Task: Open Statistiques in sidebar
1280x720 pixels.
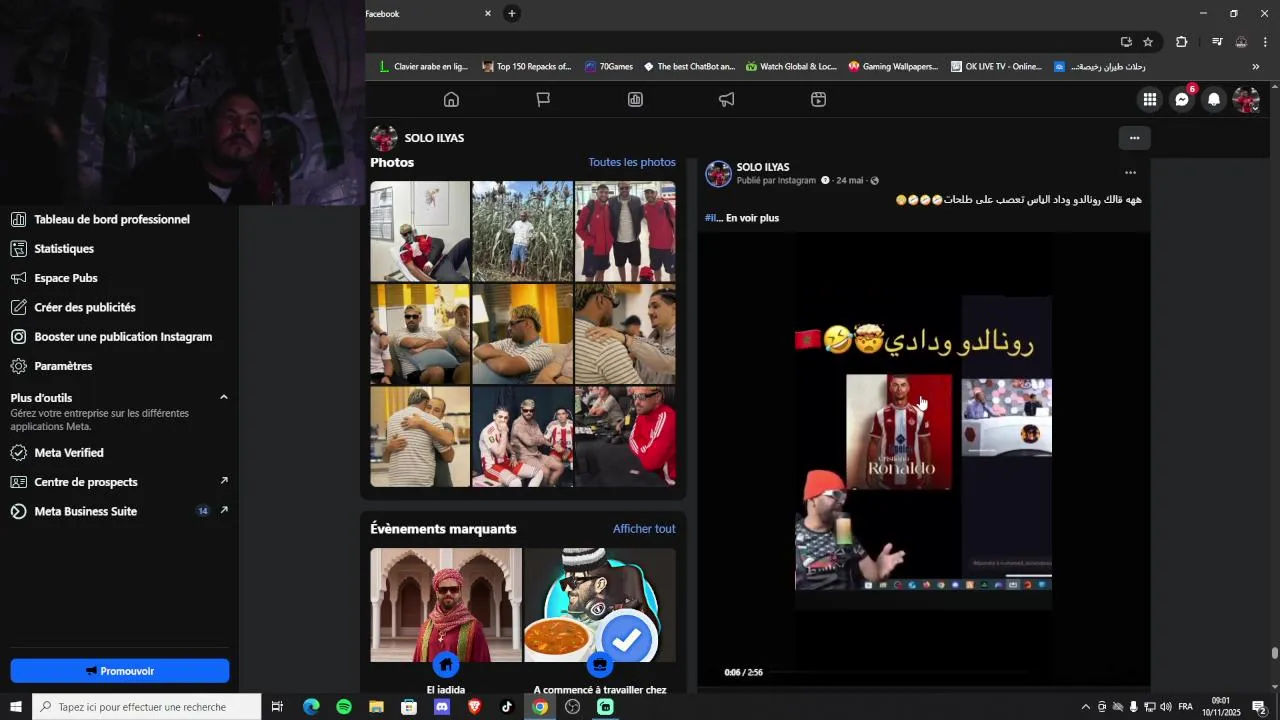Action: pos(64,248)
